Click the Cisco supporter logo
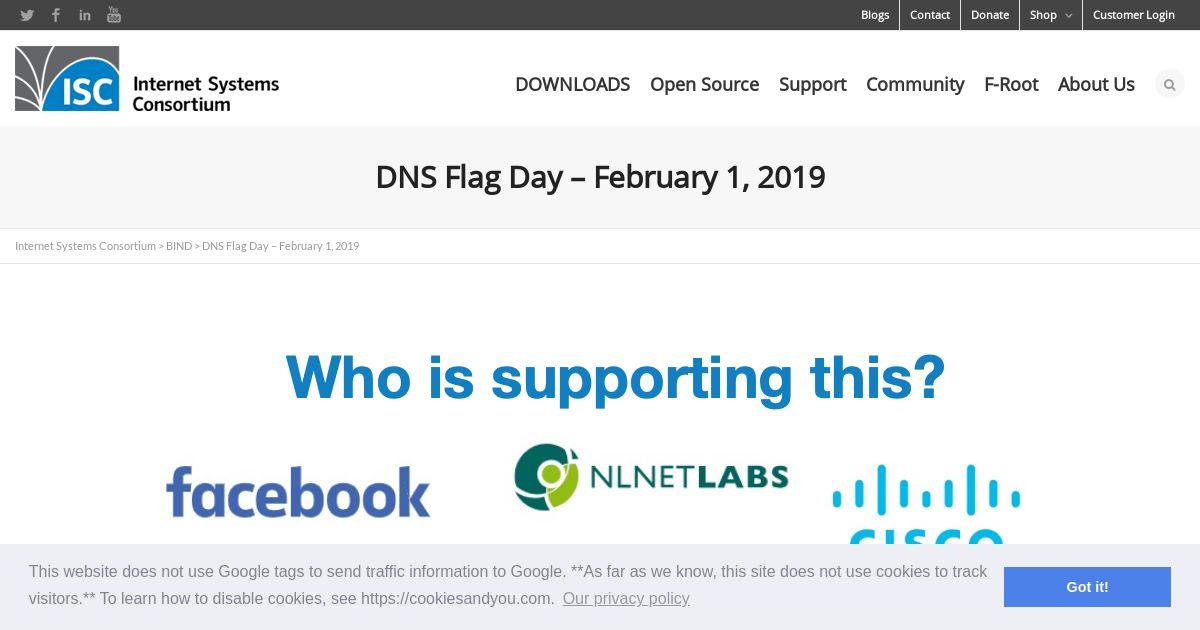 tap(926, 504)
